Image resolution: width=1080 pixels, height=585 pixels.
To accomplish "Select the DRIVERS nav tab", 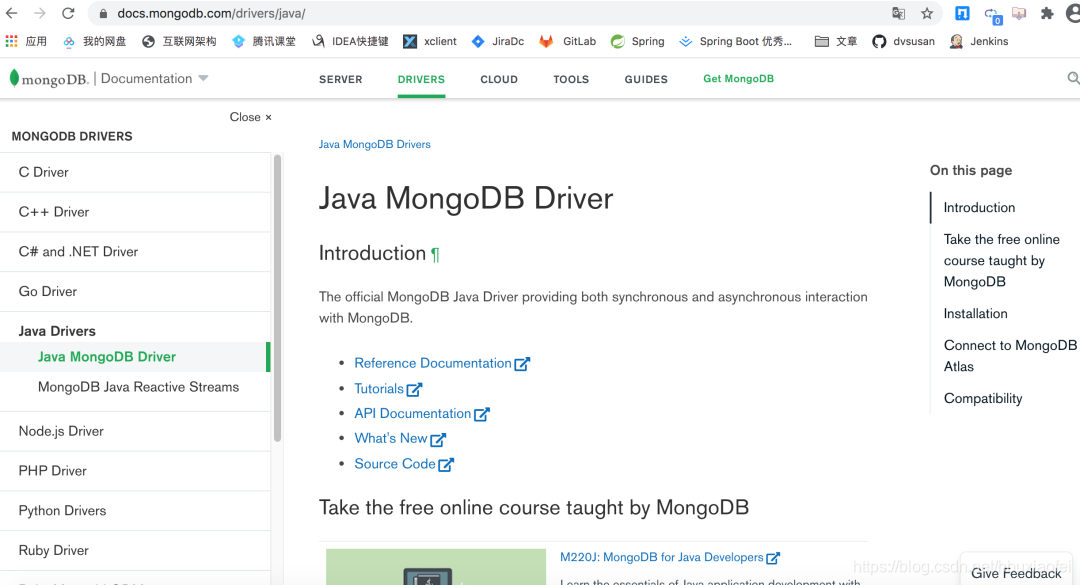I will tap(421, 79).
